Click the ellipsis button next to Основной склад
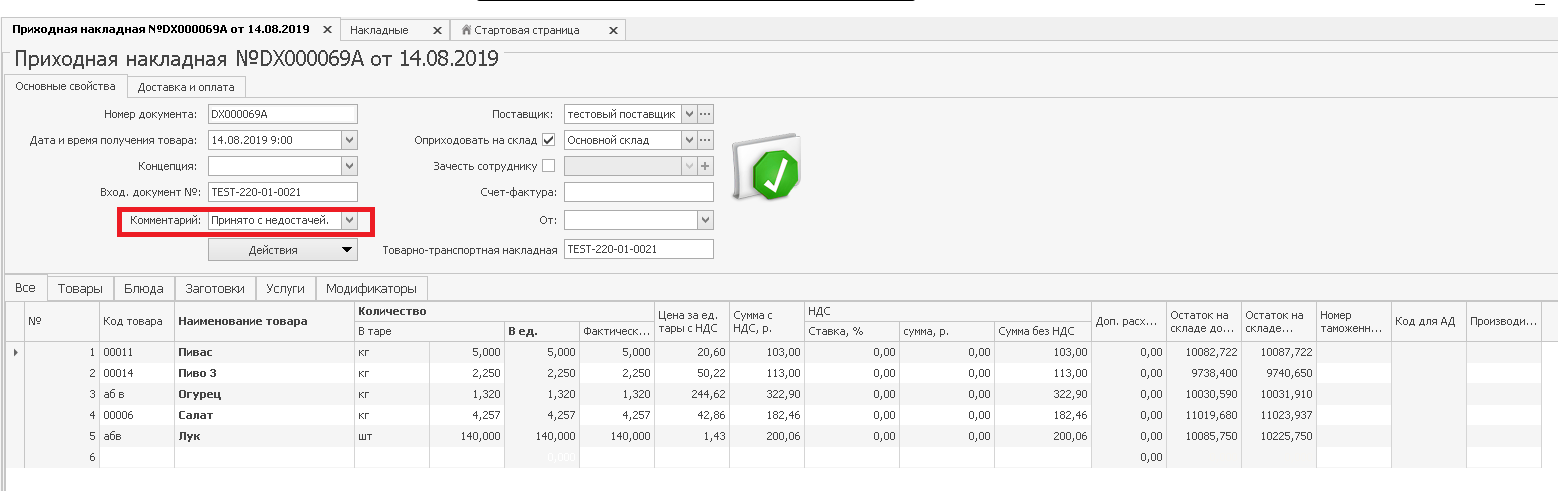The height and width of the screenshot is (491, 1558). pyautogui.click(x=705, y=140)
